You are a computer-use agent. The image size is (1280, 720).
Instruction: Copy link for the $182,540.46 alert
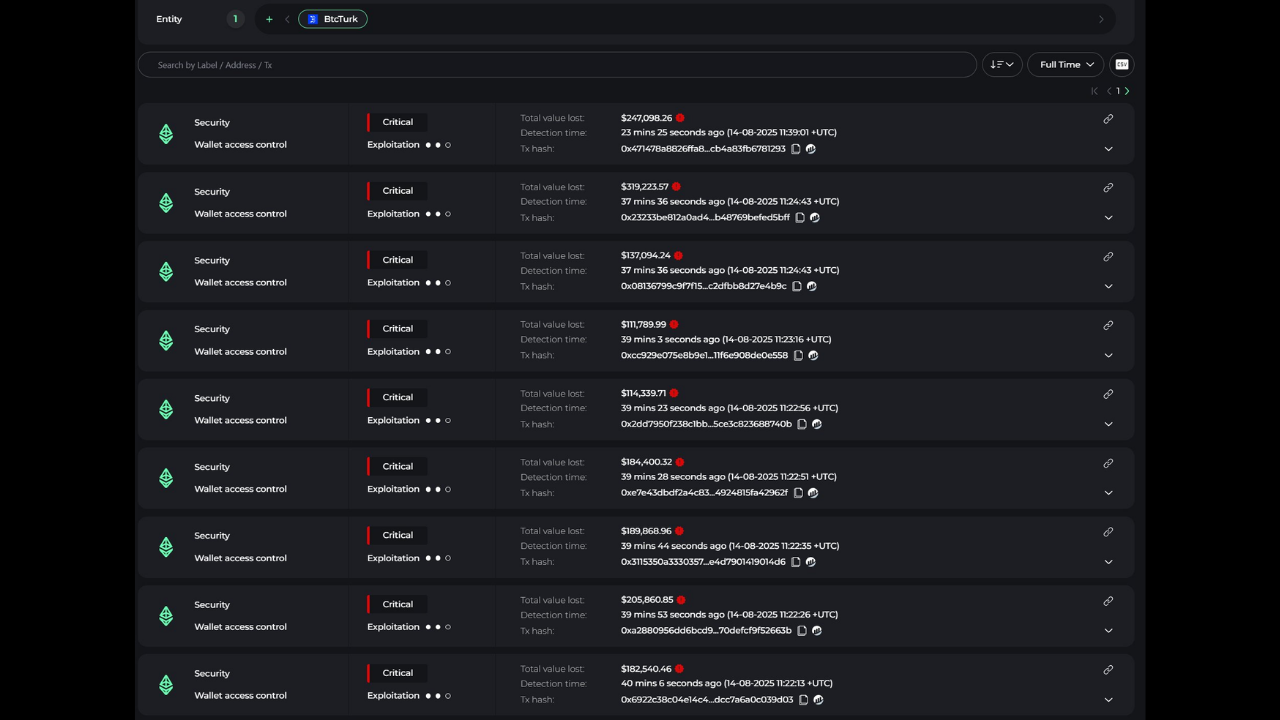pos(1108,670)
